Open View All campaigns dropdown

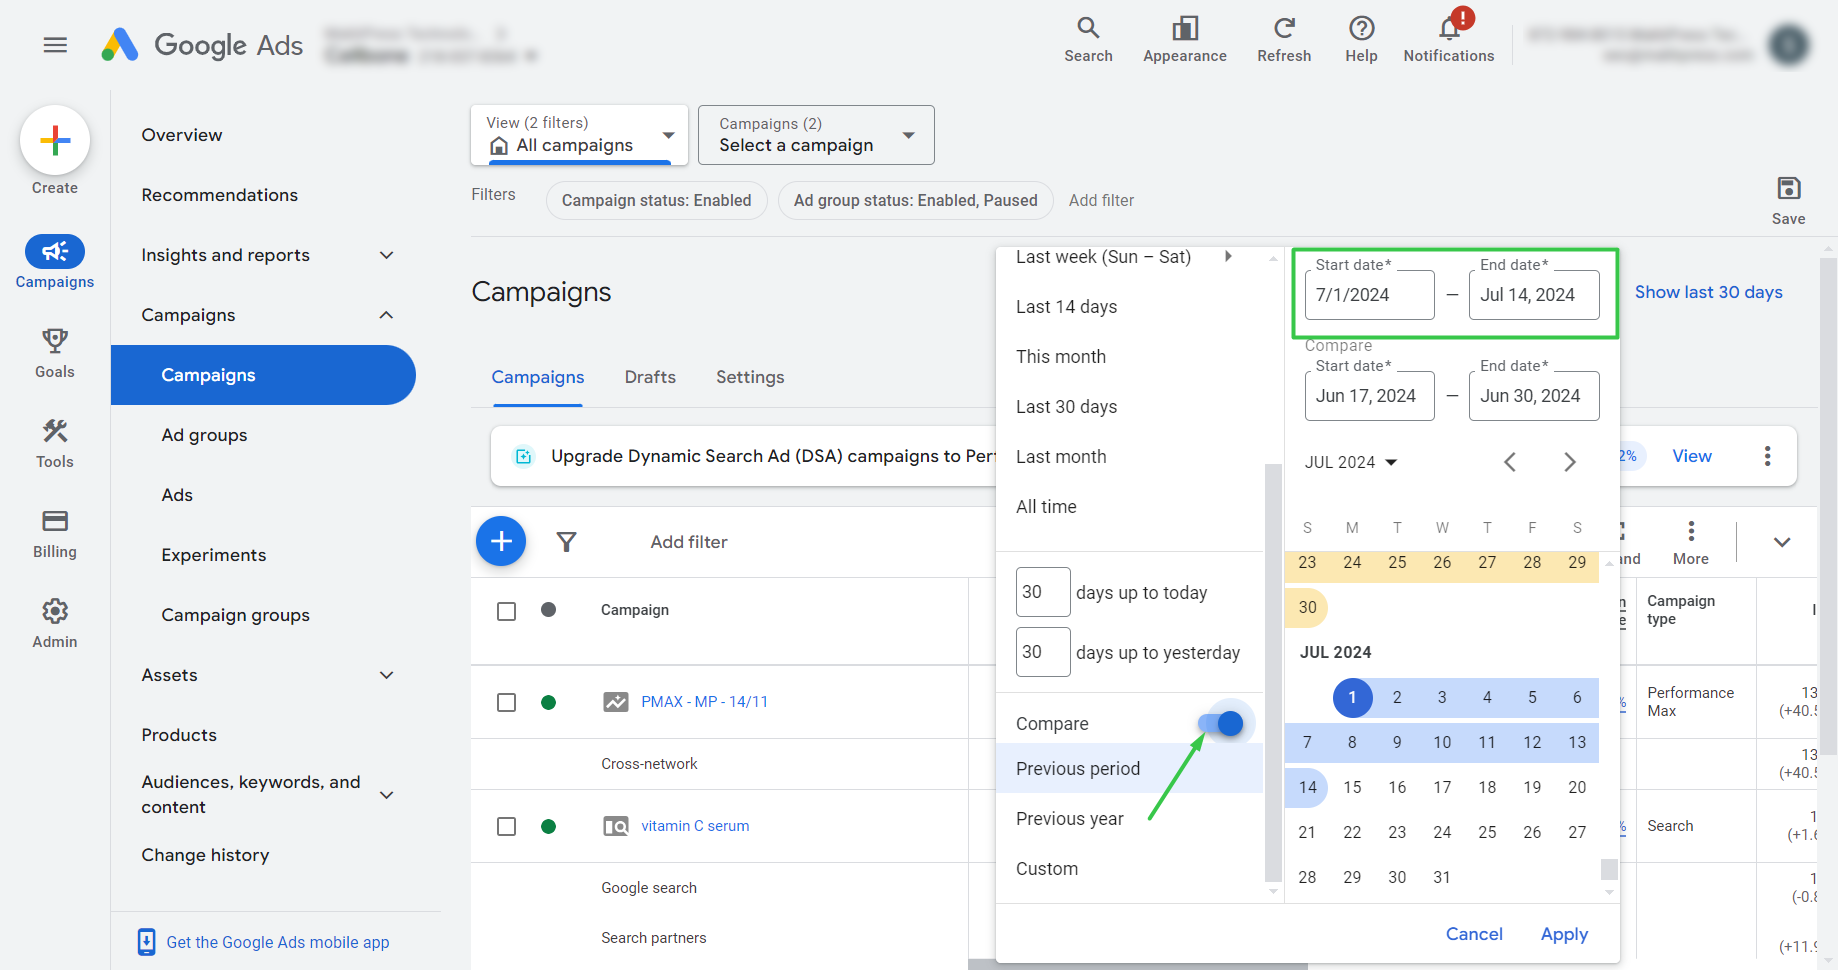580,135
